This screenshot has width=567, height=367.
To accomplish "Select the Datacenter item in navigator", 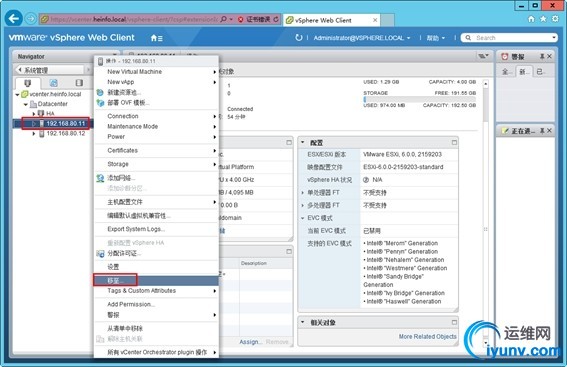I will 52,104.
